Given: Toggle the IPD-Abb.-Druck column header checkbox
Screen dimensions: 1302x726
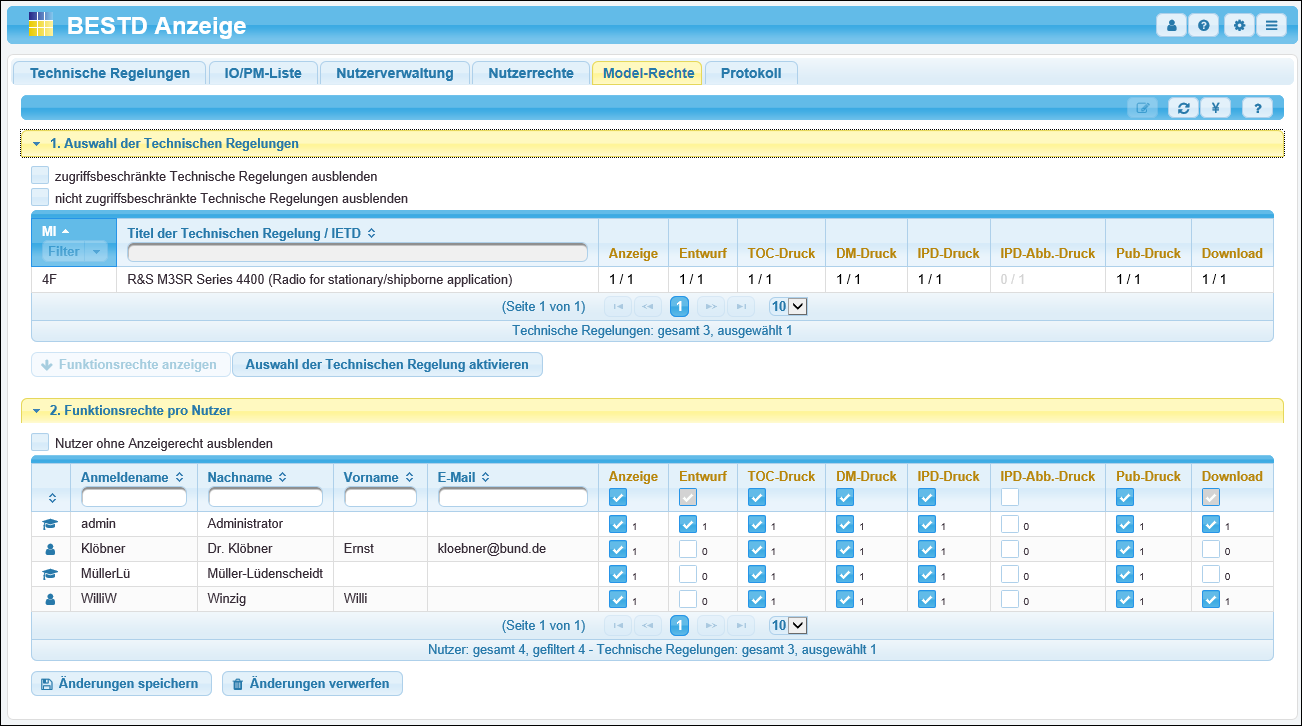Looking at the screenshot, I should pyautogui.click(x=1010, y=497).
